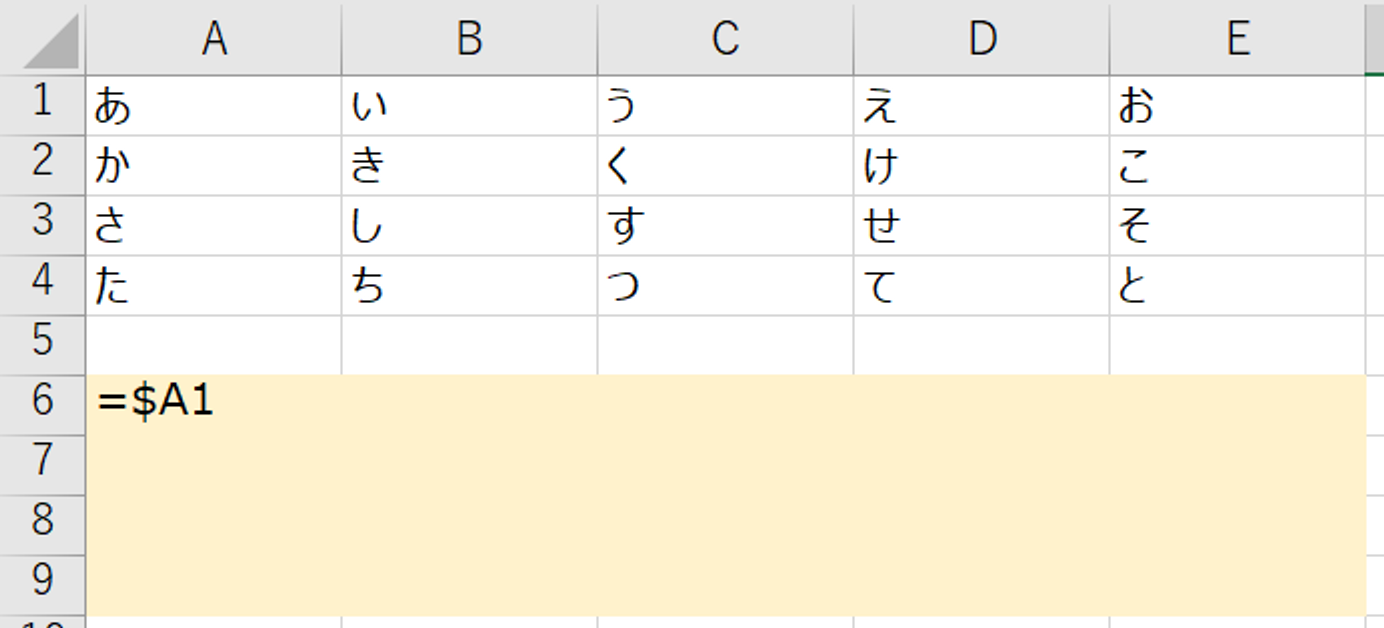The width and height of the screenshot is (1384, 628).
Task: Click cell containing お
Action: [x=1237, y=105]
